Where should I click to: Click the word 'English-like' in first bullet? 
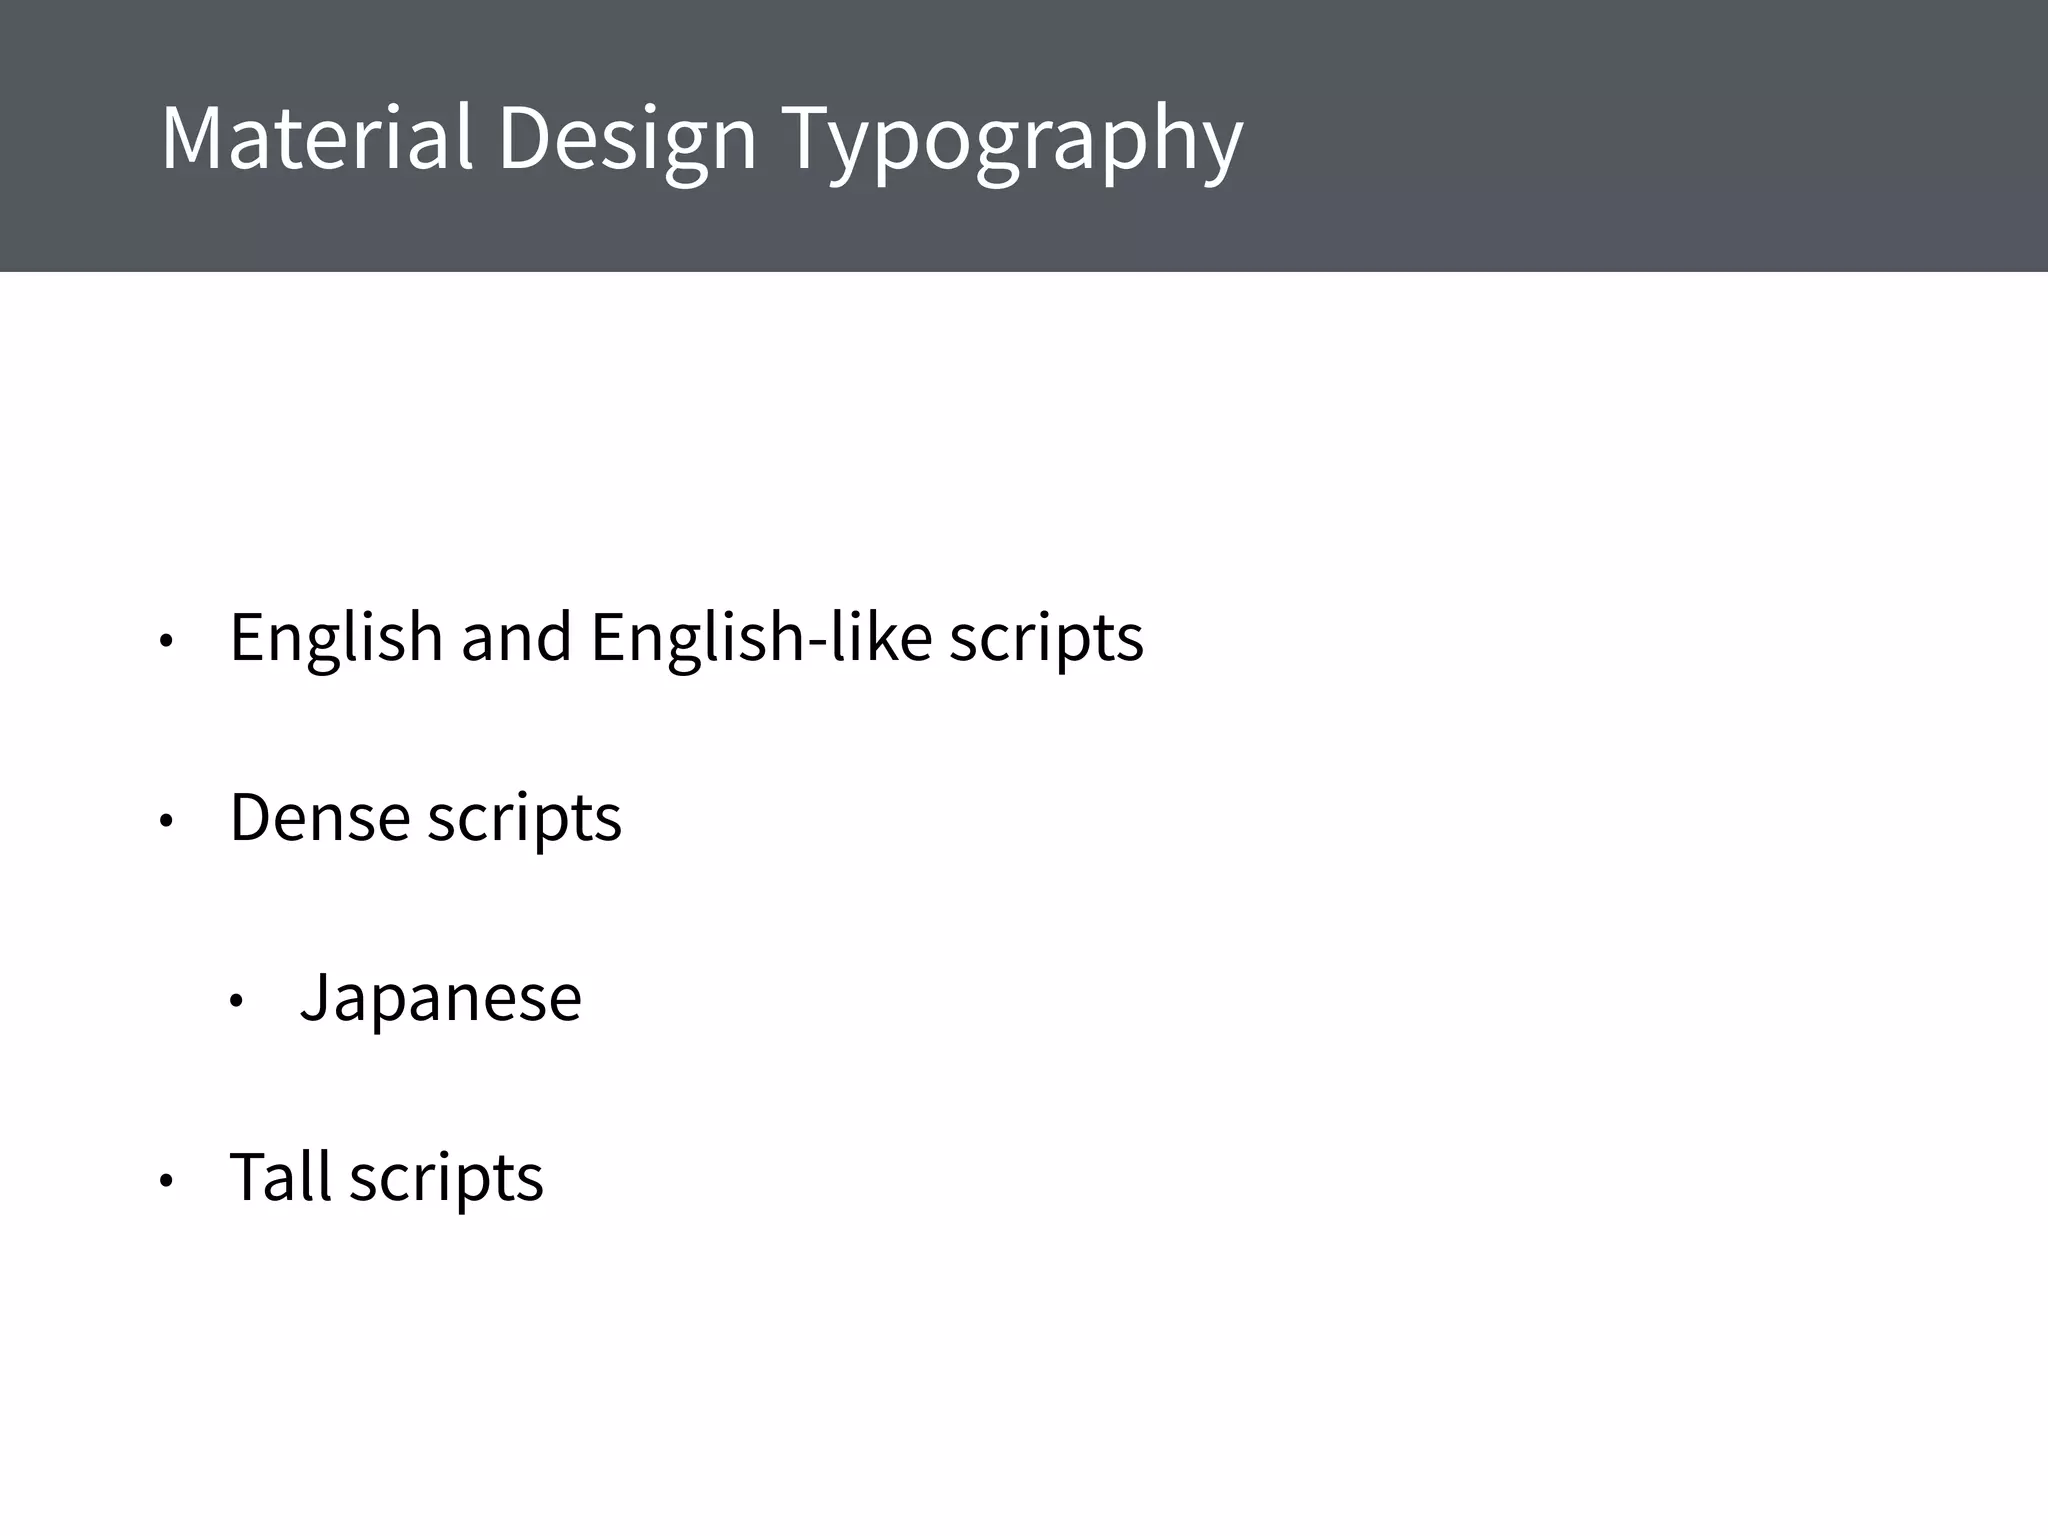click(760, 637)
